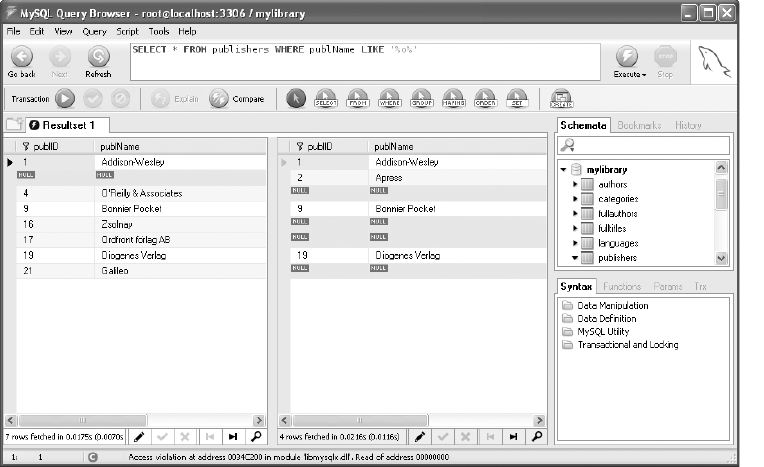The height and width of the screenshot is (467, 764).
Task: Pick the SET clause tool
Action: click(x=517, y=98)
